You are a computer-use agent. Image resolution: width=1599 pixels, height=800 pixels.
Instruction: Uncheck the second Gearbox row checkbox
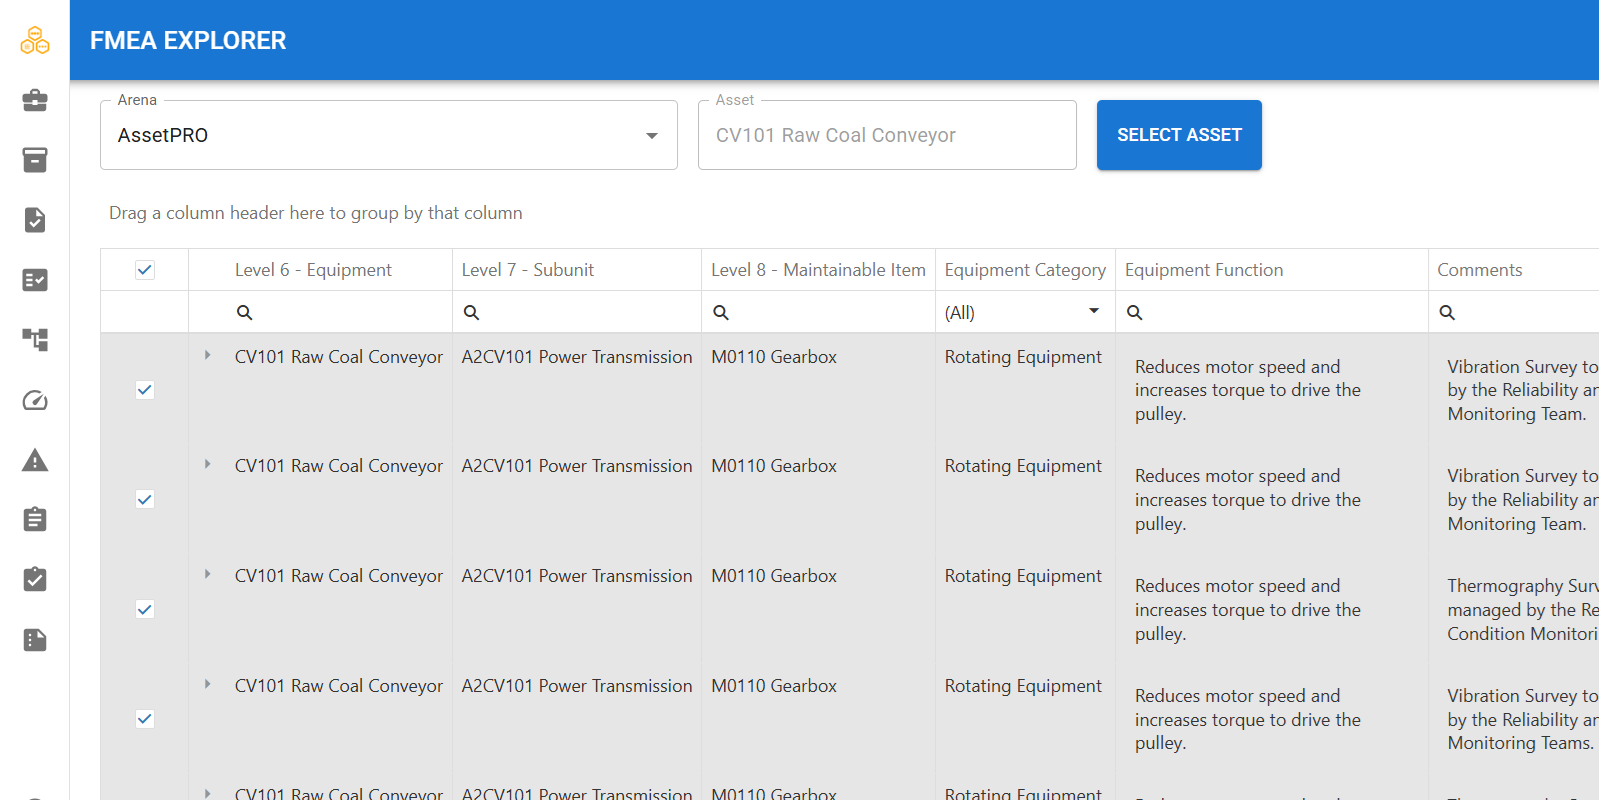pyautogui.click(x=145, y=499)
